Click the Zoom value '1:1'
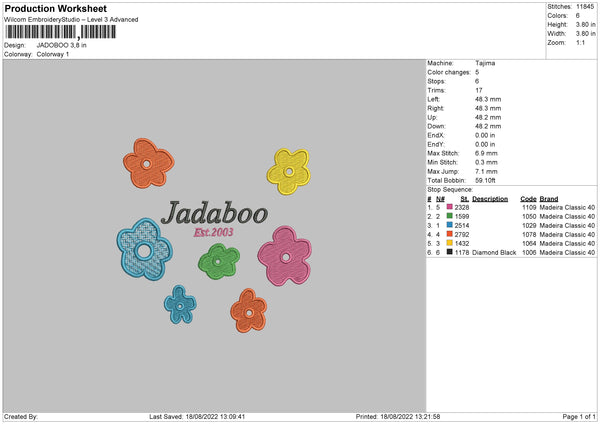 tap(580, 42)
